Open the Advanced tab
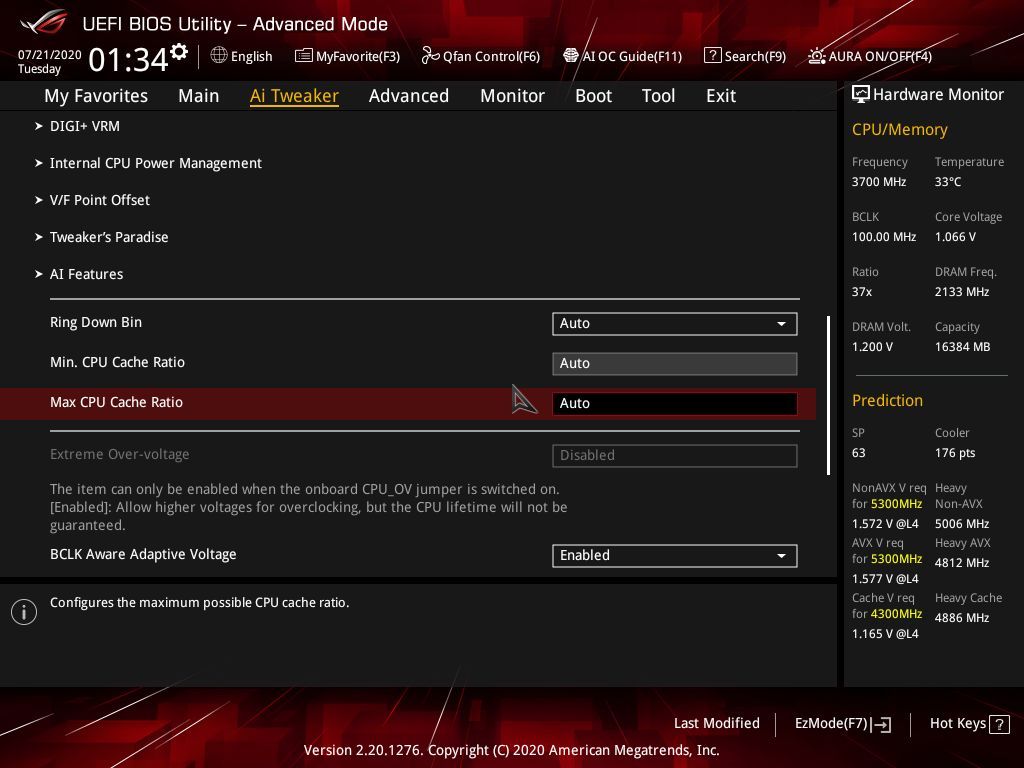Screen dimensions: 1024x768 (x=409, y=96)
